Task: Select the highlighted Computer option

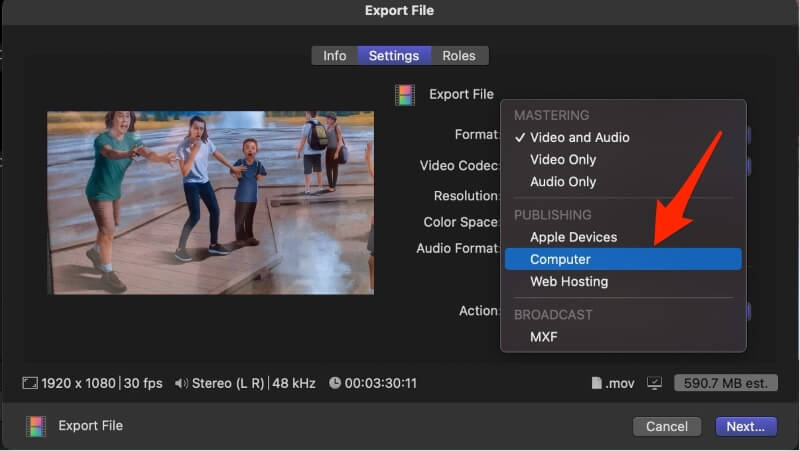Action: pos(560,259)
